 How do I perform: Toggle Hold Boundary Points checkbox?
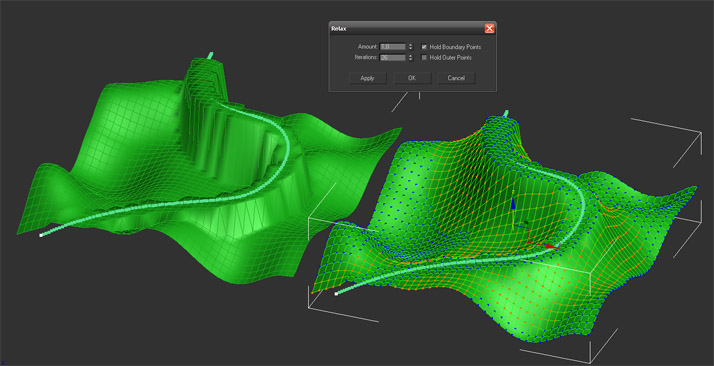(424, 47)
